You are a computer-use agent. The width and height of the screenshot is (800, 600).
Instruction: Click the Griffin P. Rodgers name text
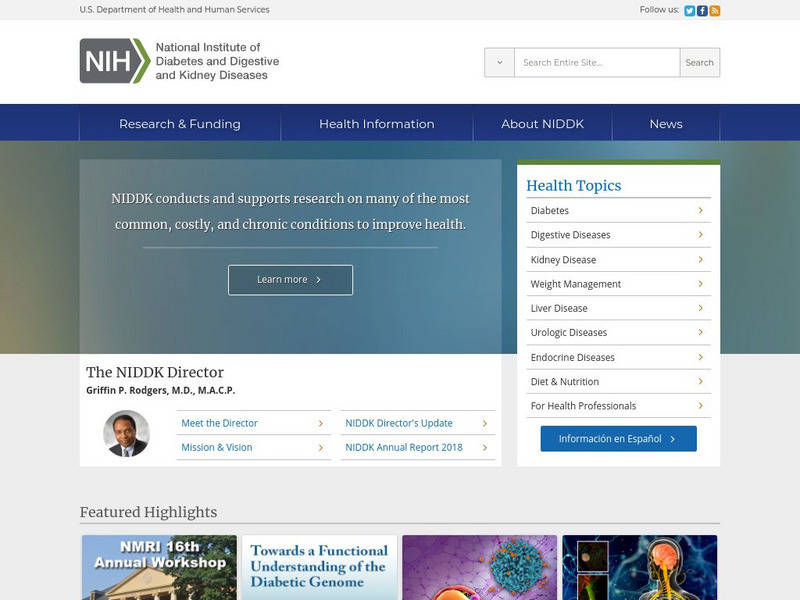(161, 390)
